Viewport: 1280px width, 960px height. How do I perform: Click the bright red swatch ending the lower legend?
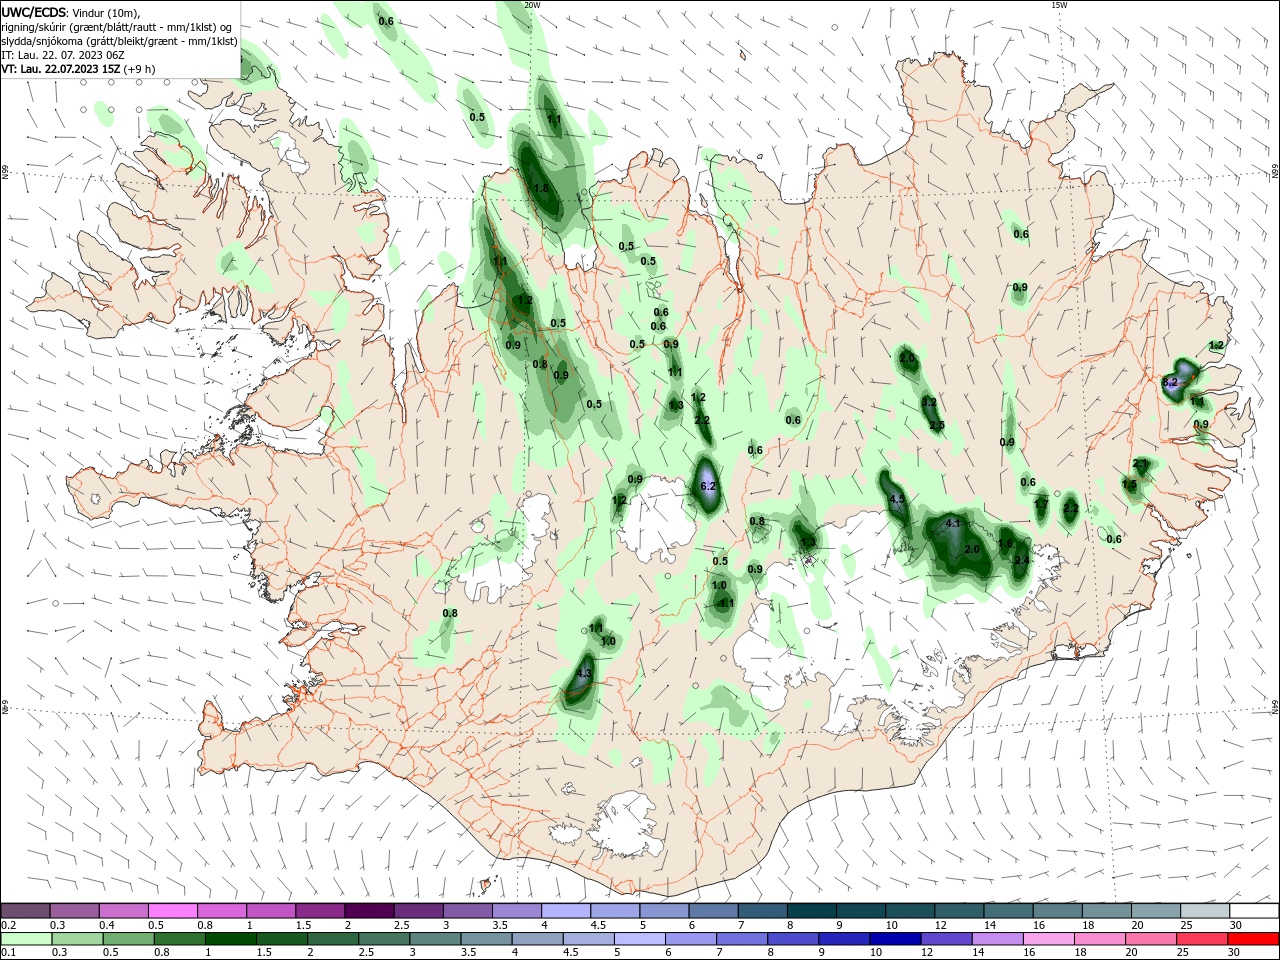[1254, 939]
